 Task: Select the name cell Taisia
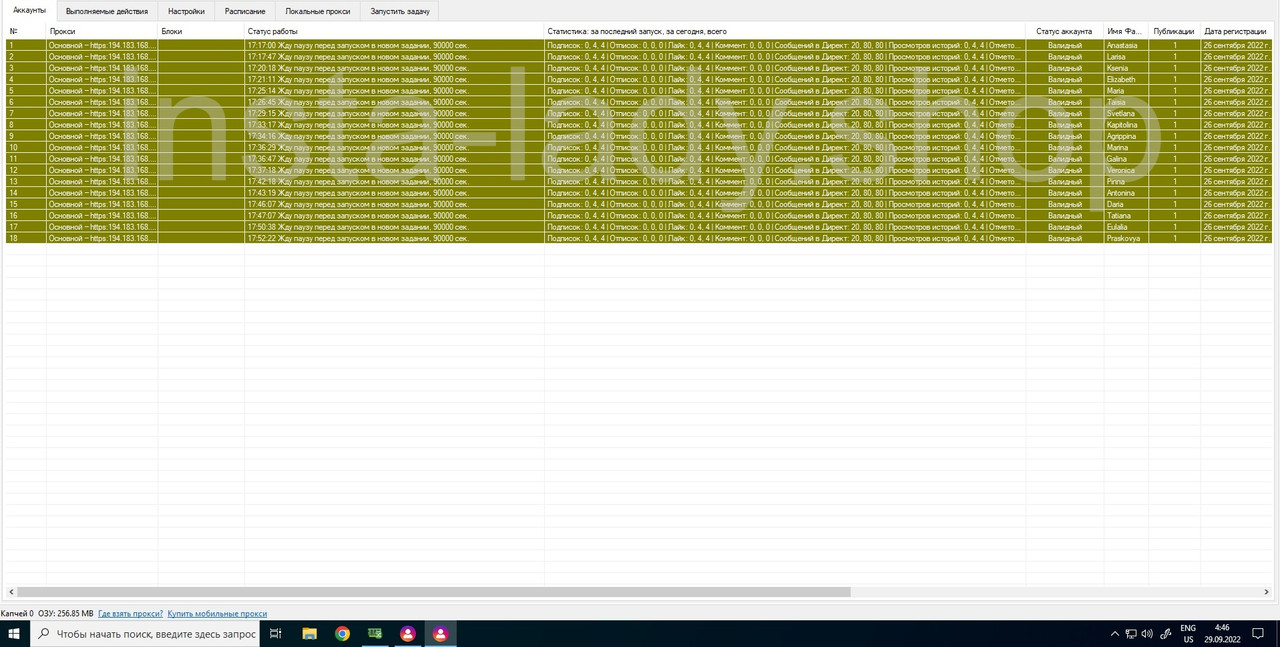(1126, 102)
